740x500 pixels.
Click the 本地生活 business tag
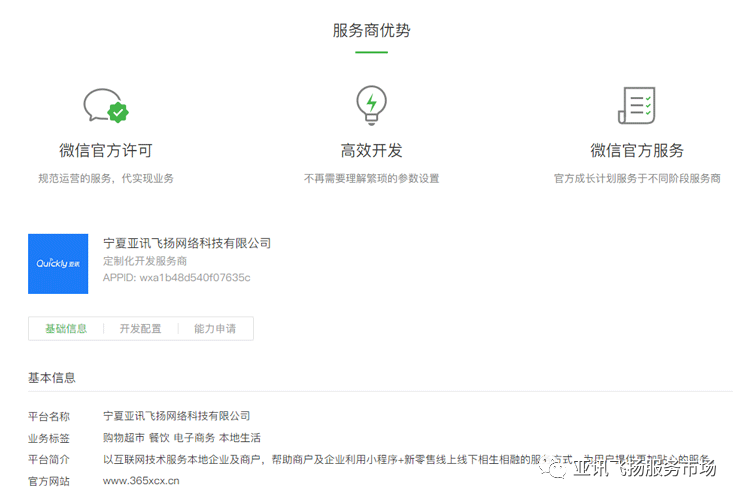point(240,438)
